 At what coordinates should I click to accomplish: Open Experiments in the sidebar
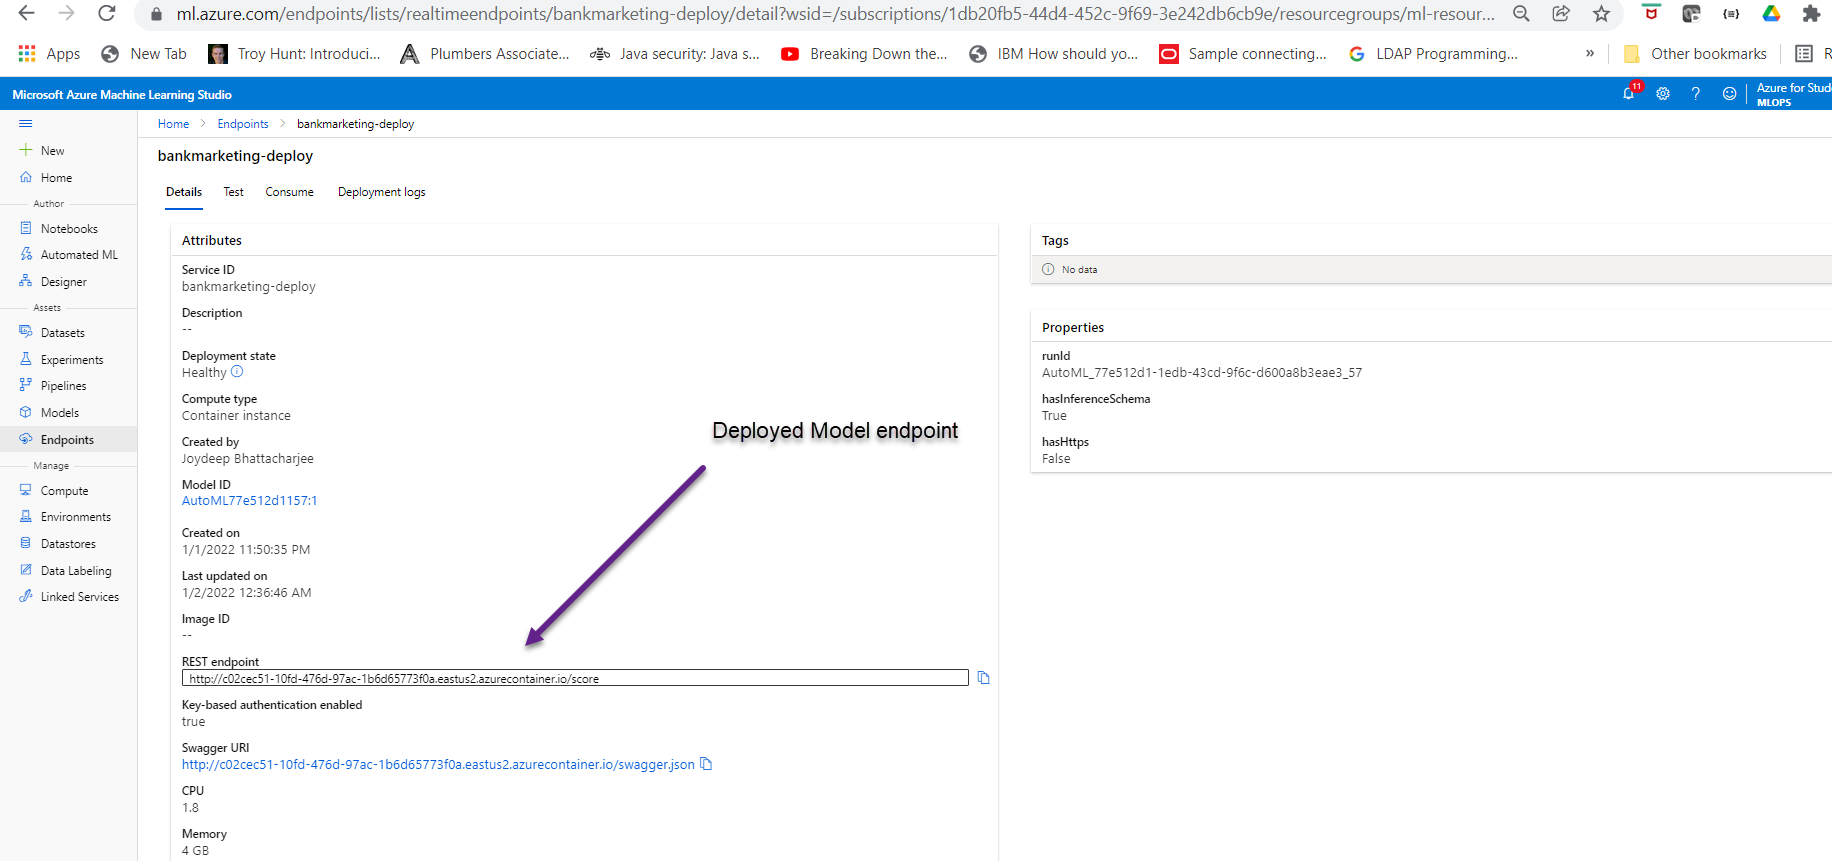tap(72, 359)
